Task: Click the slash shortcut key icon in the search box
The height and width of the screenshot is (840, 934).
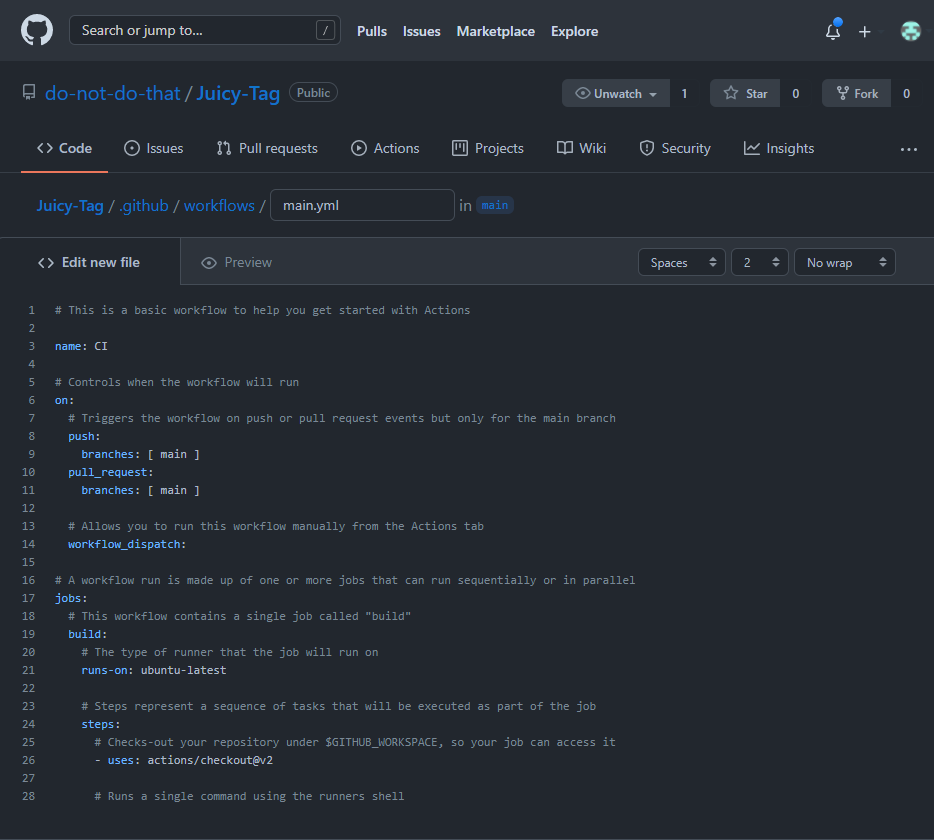Action: coord(325,30)
